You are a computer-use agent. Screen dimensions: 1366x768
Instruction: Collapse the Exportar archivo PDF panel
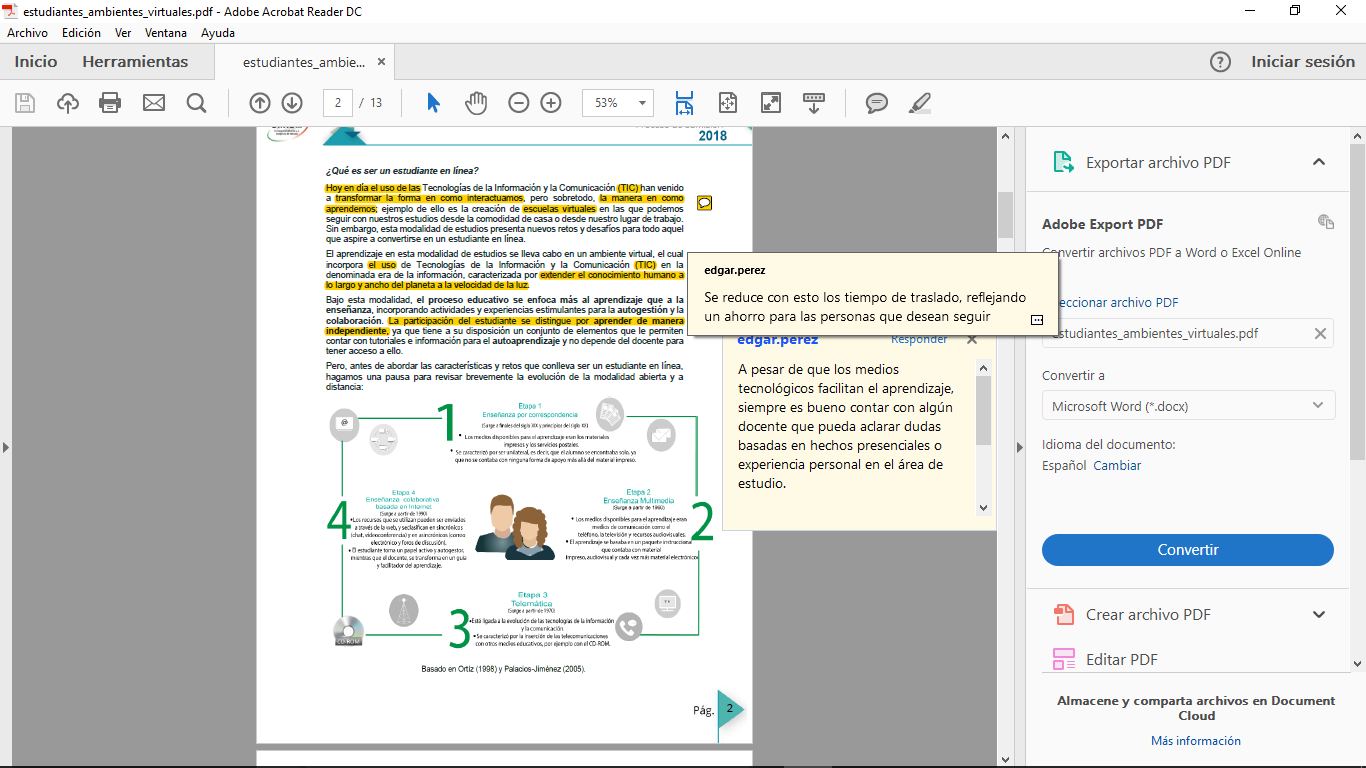point(1319,160)
